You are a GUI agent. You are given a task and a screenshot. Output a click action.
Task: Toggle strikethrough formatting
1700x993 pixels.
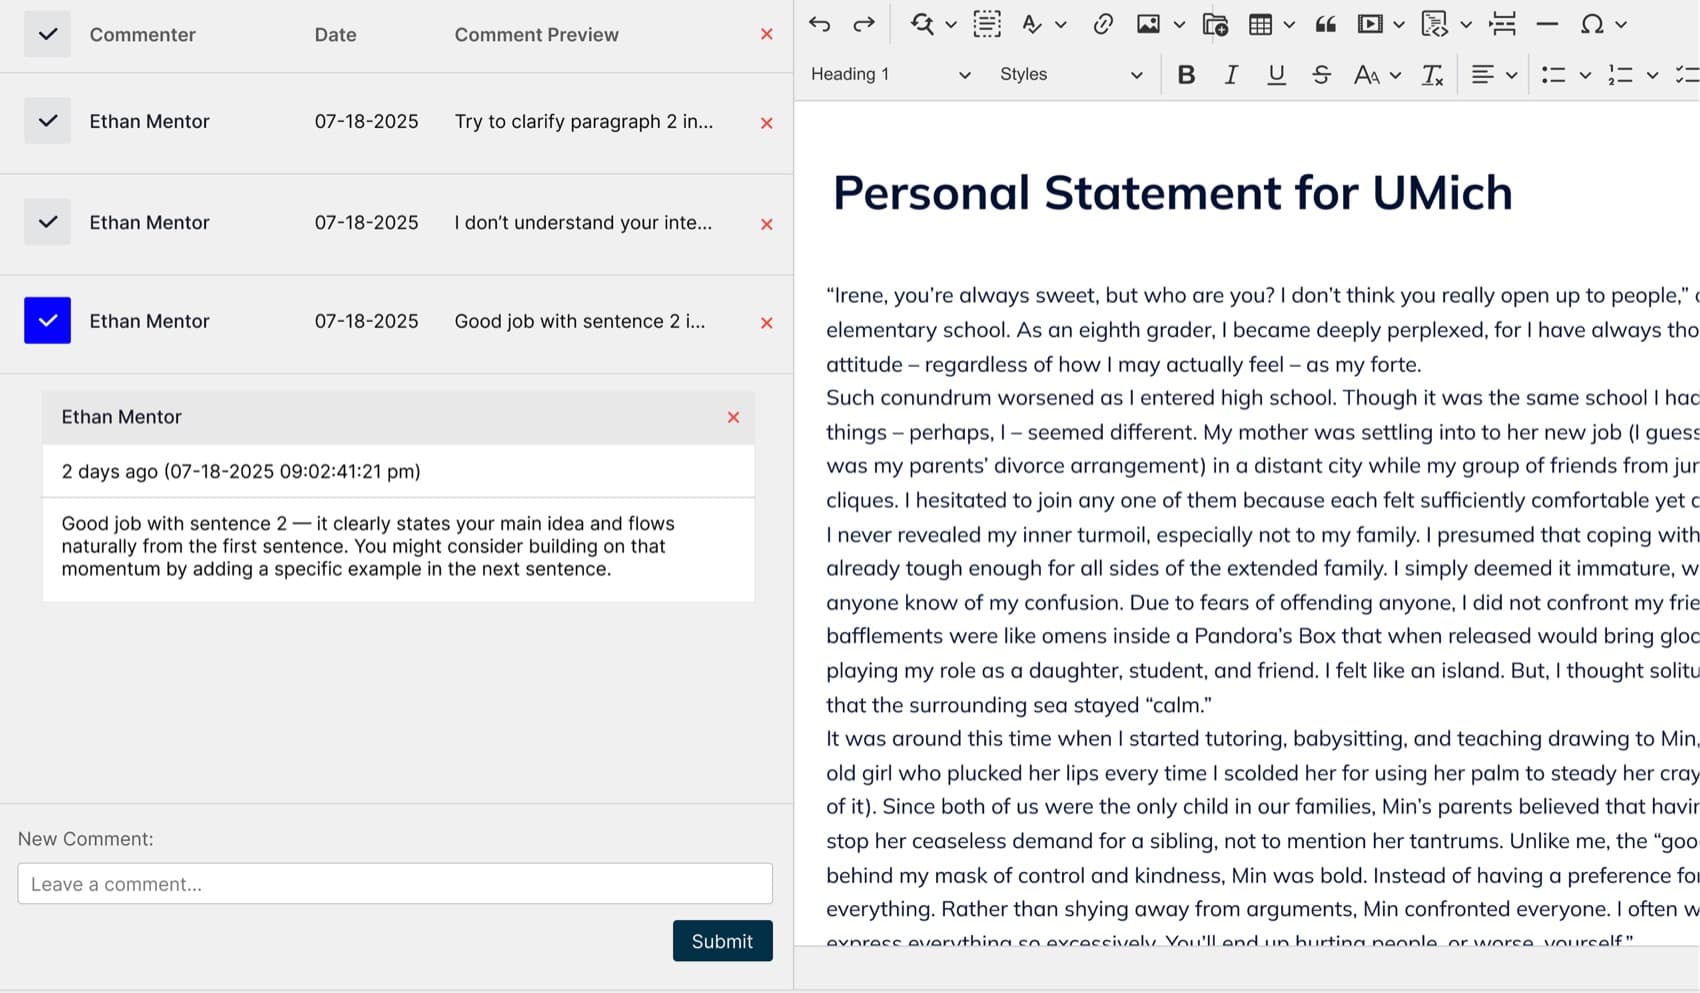(1321, 74)
